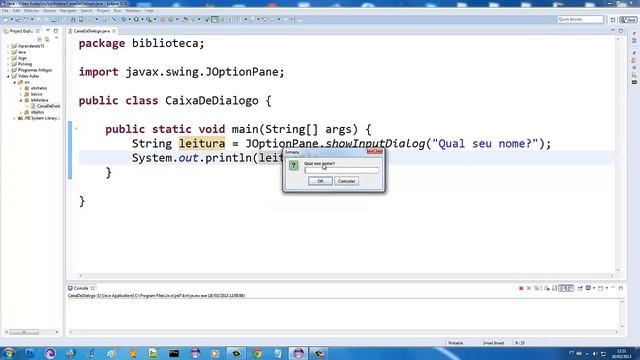640x360 pixels.
Task: Switch to the Java perspective button
Action: pos(629,20)
